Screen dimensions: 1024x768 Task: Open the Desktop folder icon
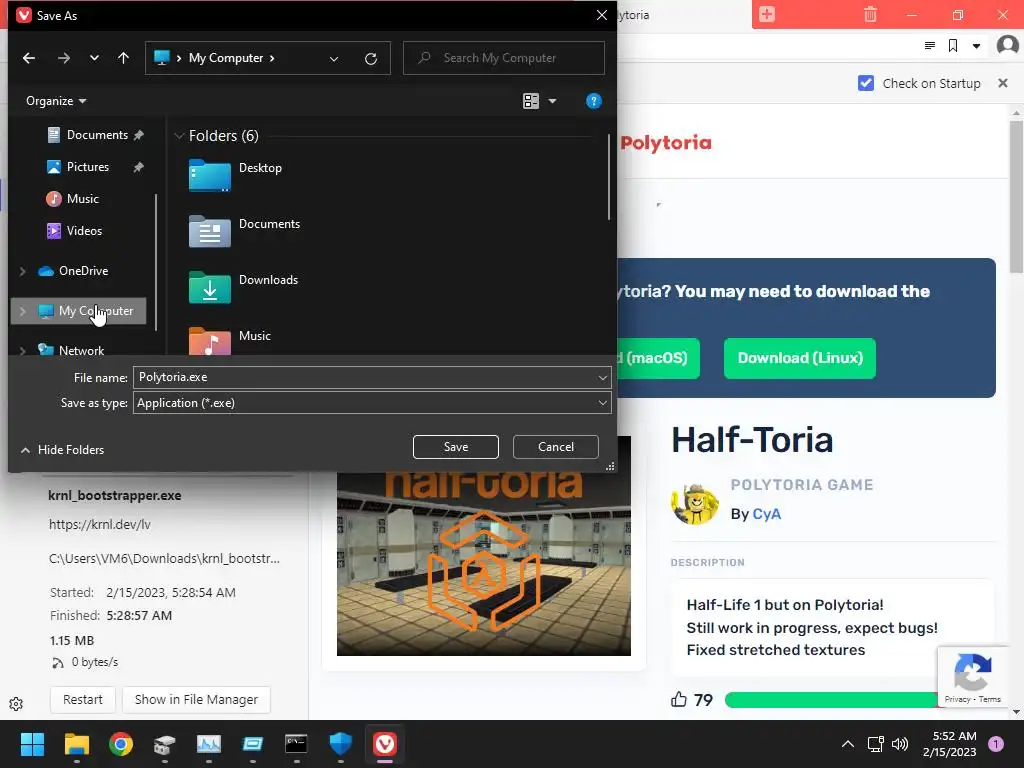pos(210,174)
